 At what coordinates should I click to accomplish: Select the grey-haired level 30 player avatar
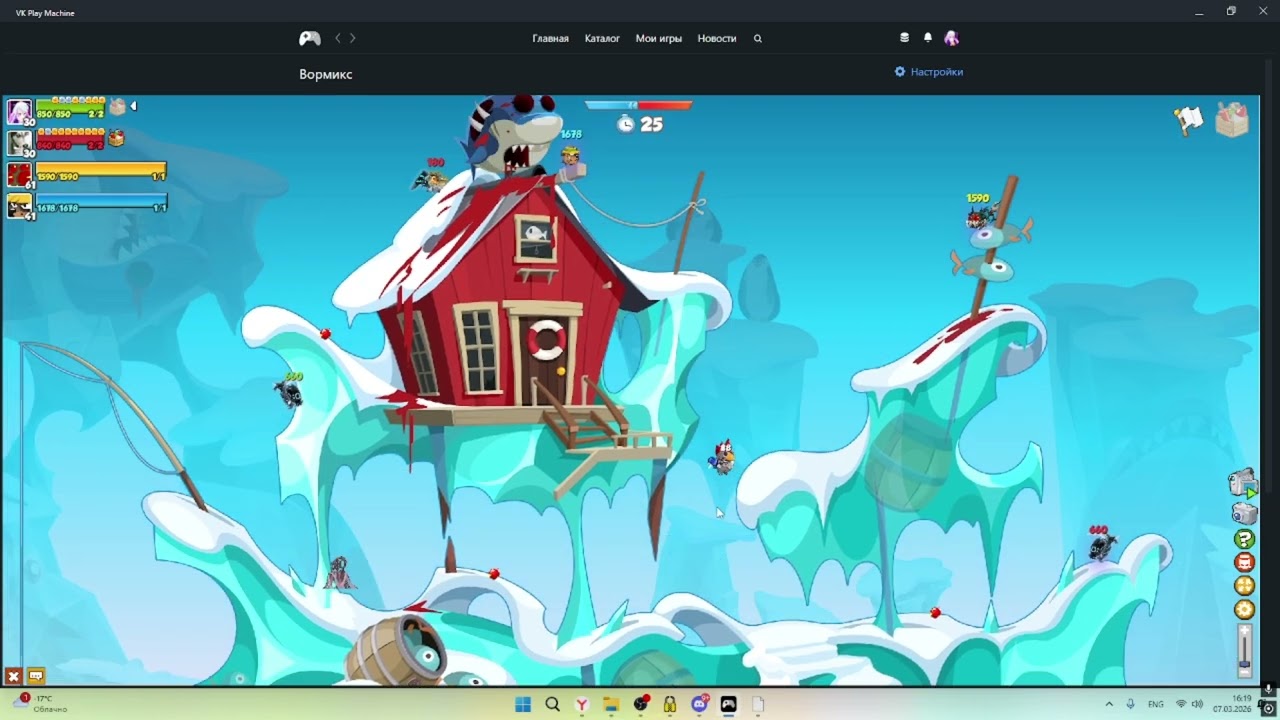[19, 142]
